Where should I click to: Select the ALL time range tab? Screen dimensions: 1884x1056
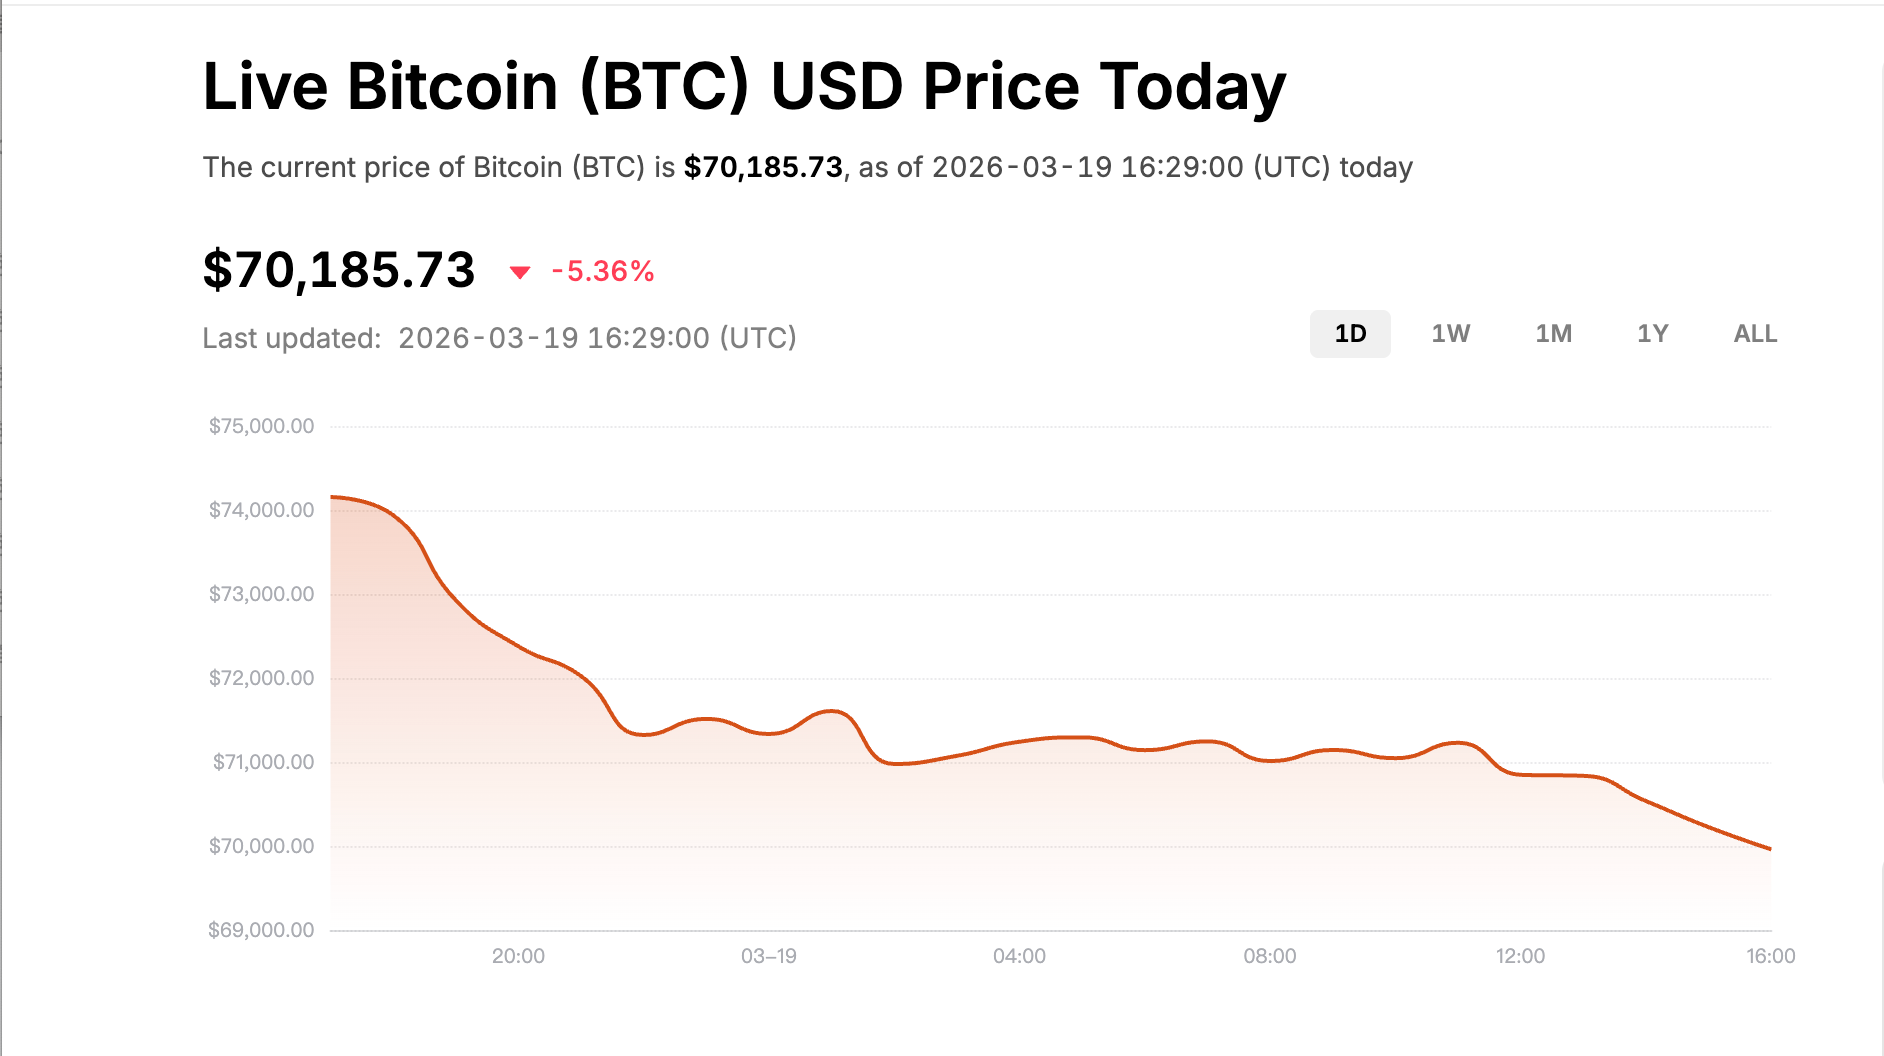coord(1755,334)
